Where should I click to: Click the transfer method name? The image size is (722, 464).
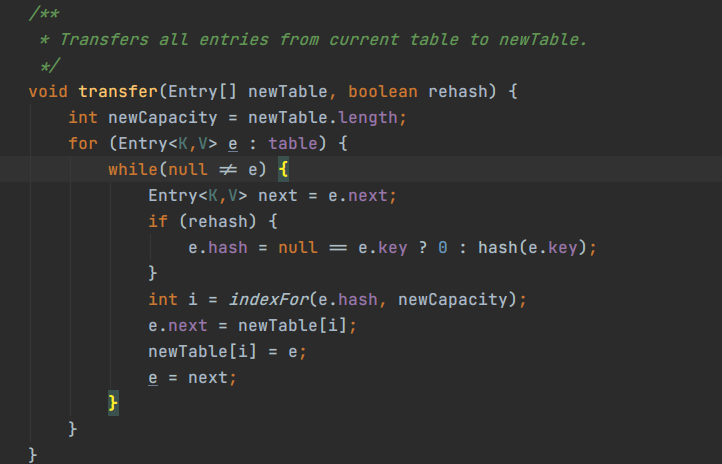tap(113, 92)
